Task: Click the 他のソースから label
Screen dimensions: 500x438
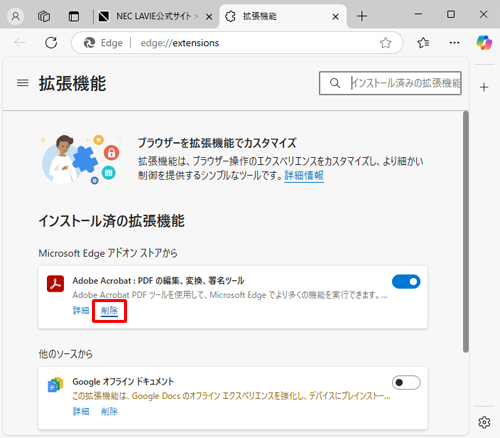Action: click(x=66, y=354)
